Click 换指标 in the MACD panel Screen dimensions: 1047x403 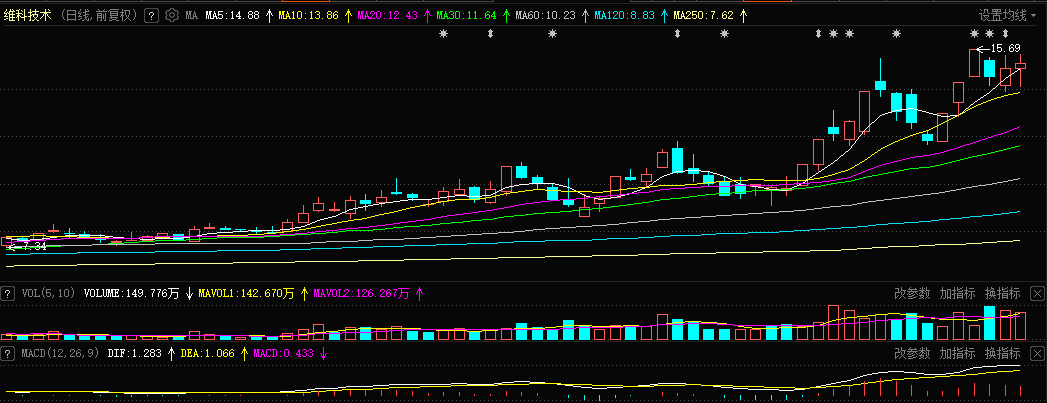pos(1002,354)
